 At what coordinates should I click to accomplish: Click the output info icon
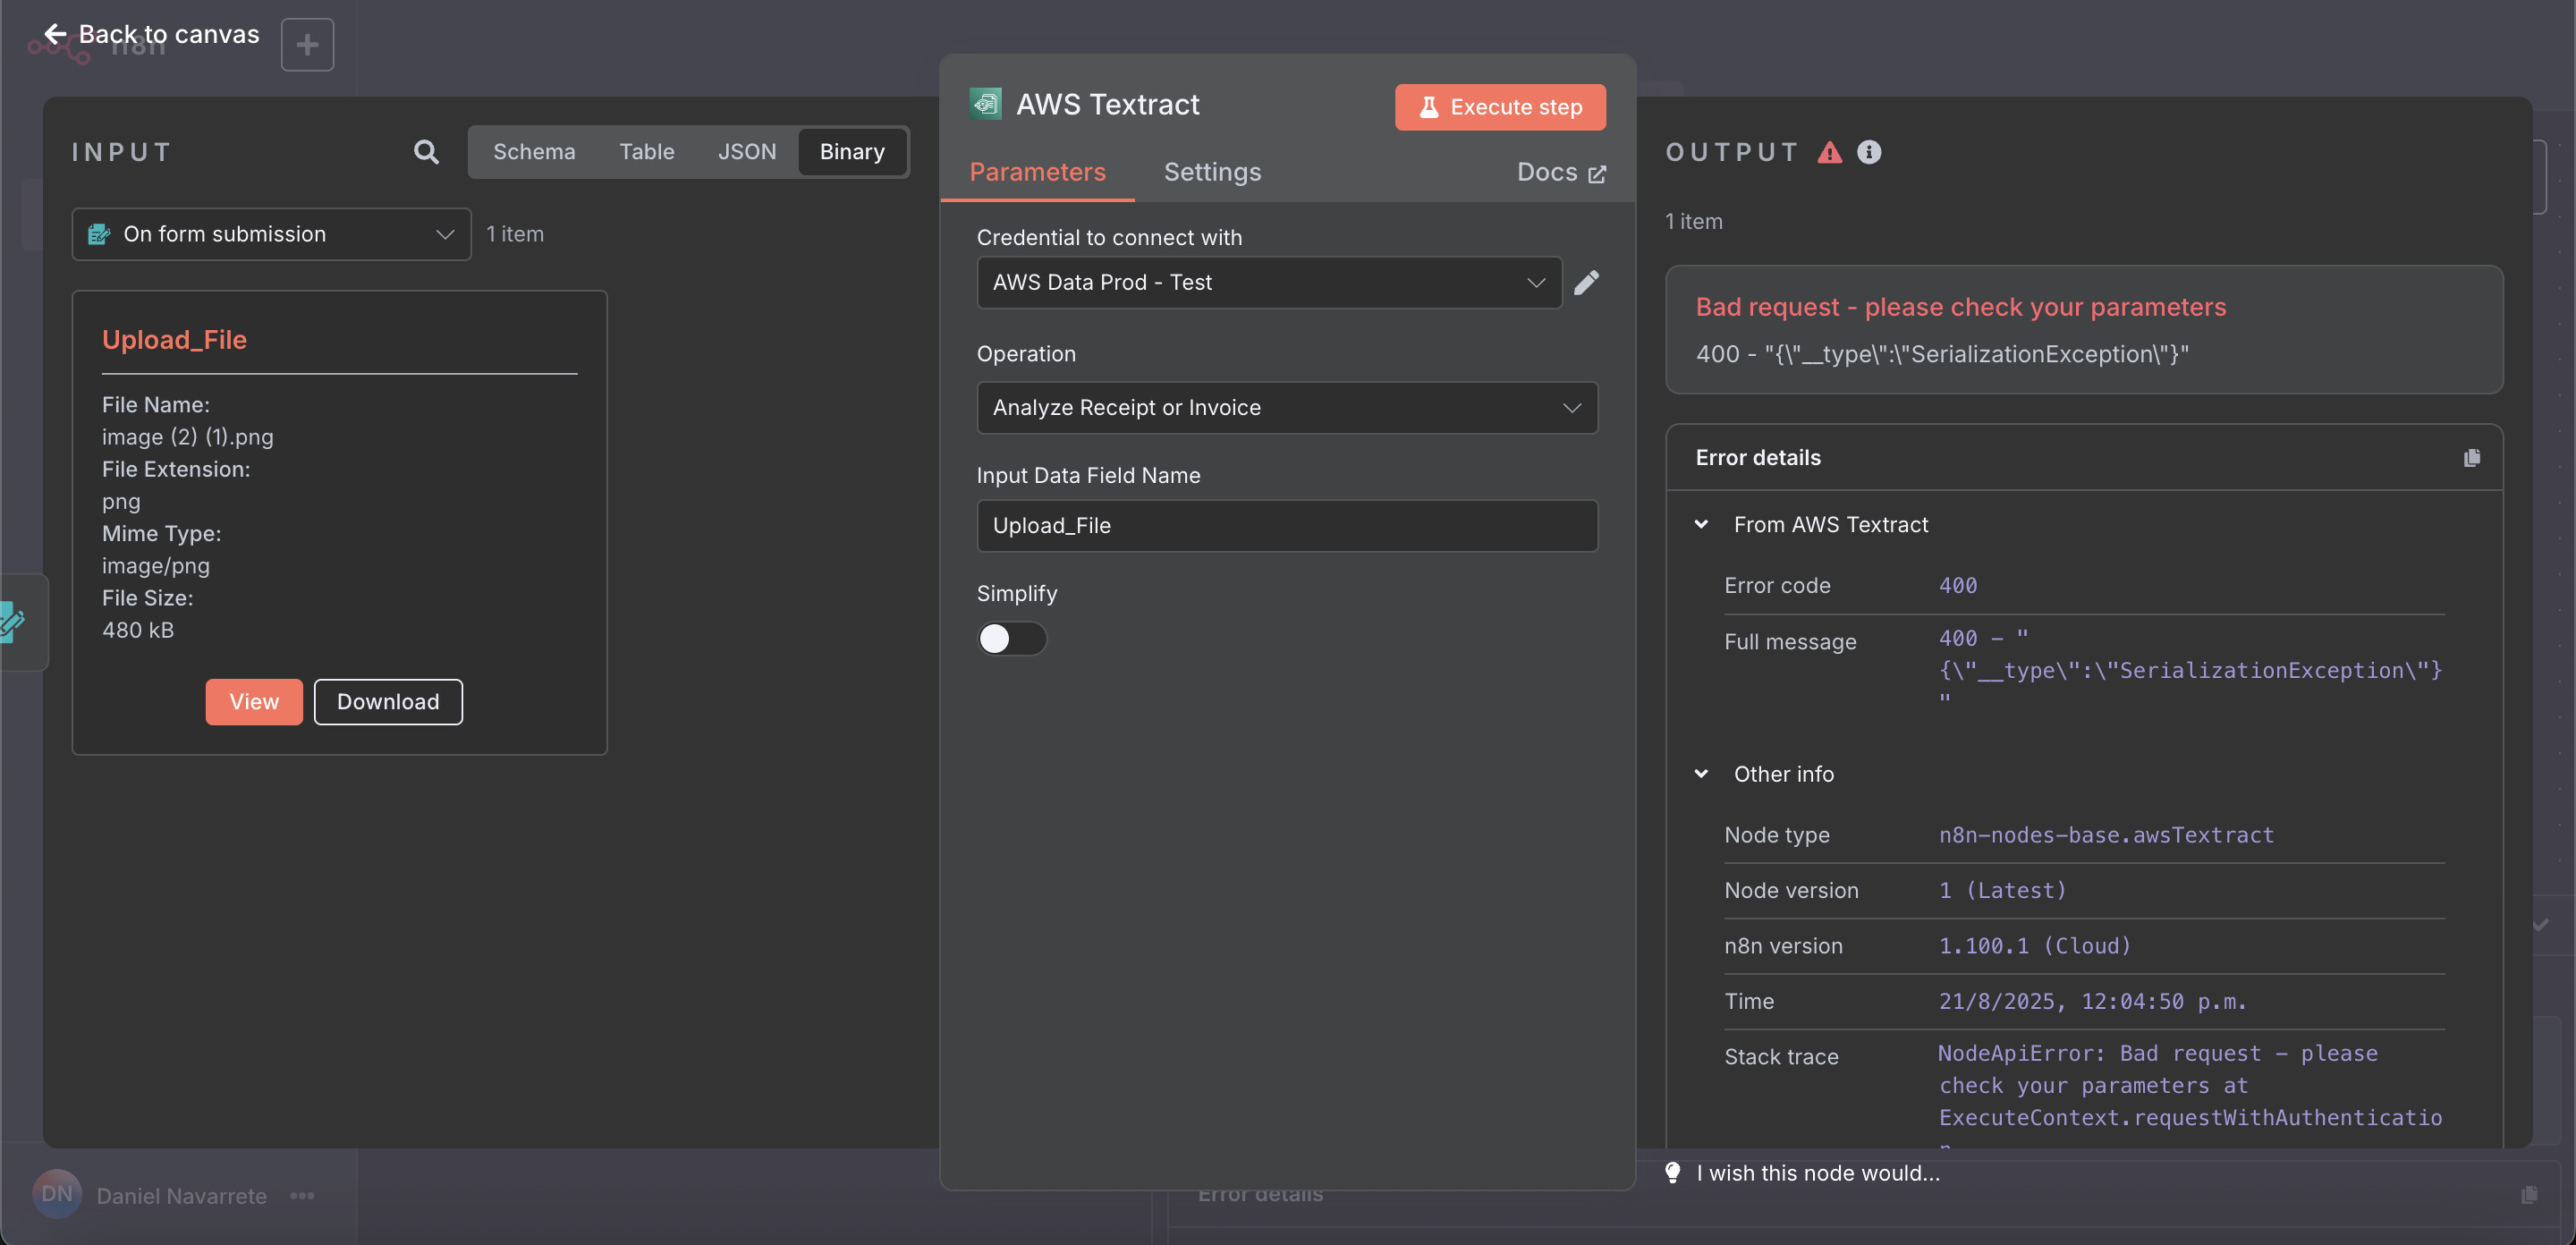point(1868,151)
